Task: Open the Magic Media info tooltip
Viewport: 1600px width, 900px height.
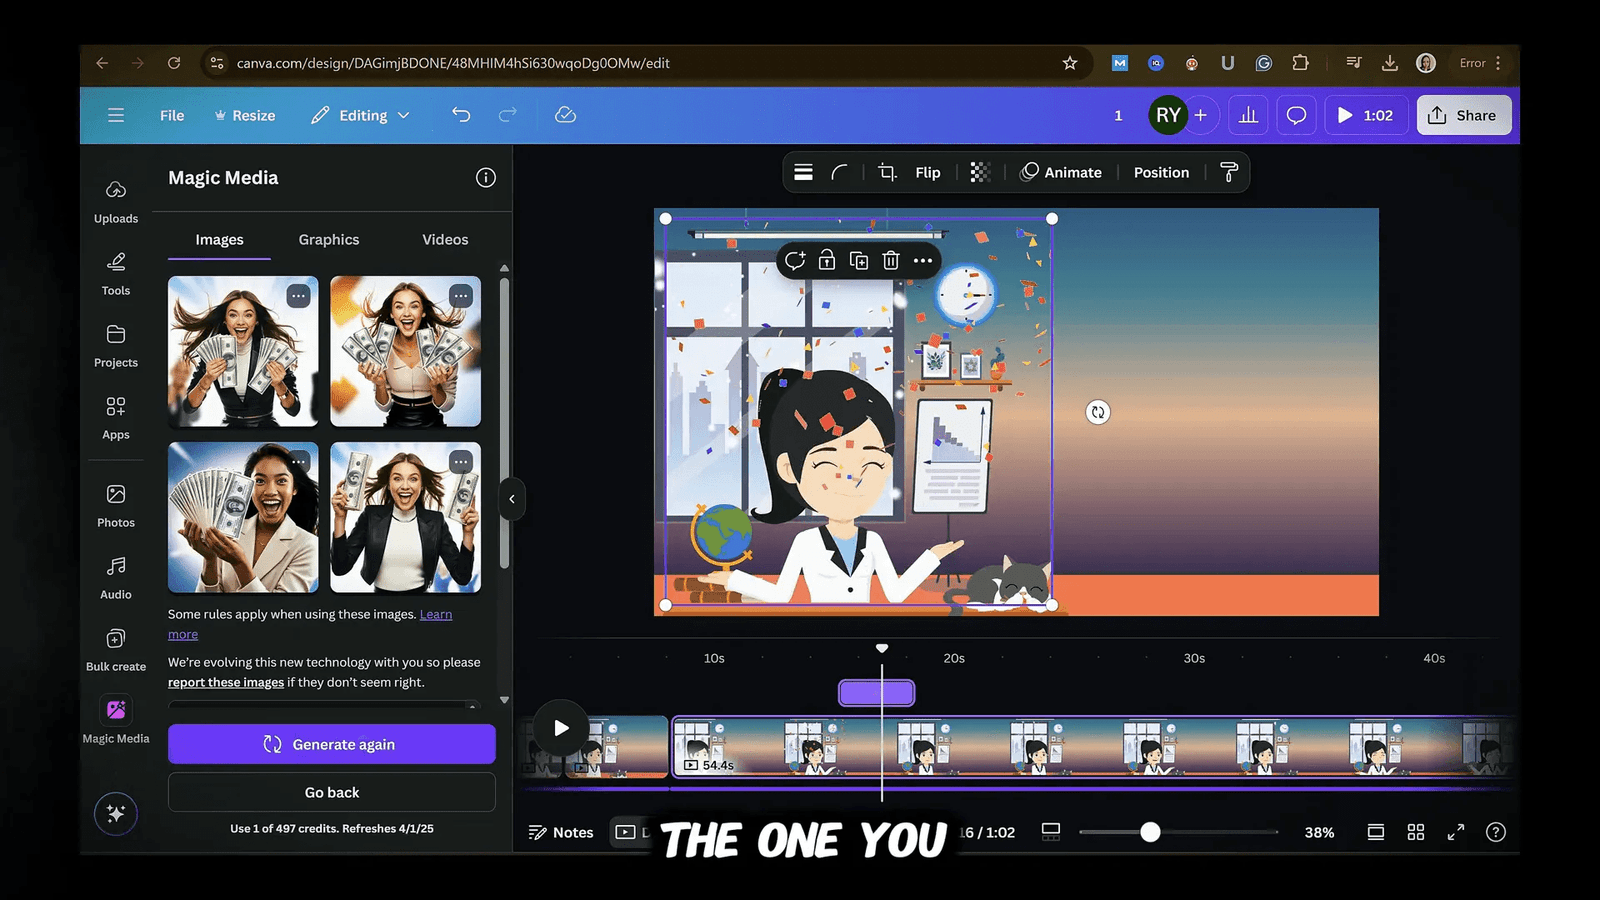Action: [486, 177]
